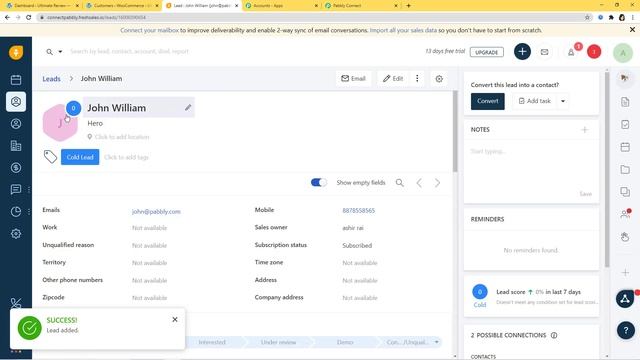
Task: Click to add tags field
Action: click(x=126, y=157)
